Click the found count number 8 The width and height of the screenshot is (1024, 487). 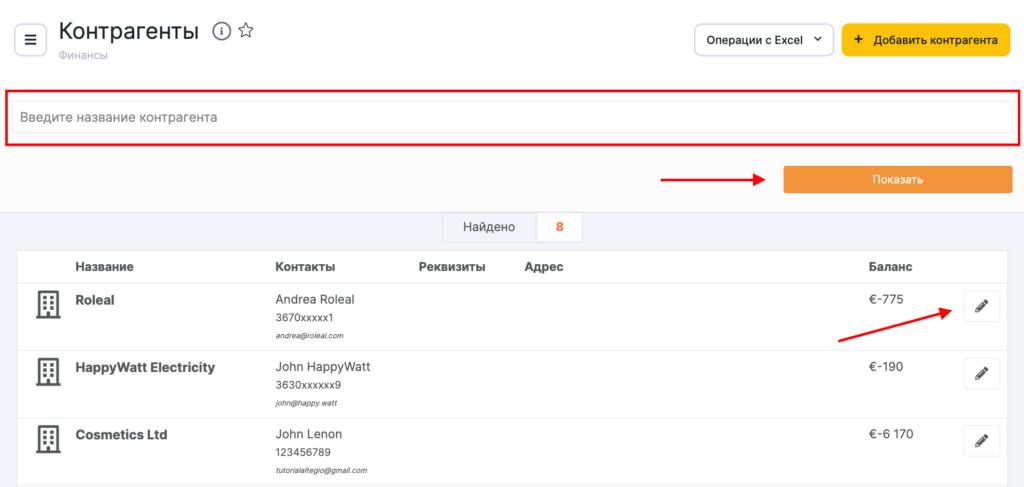[x=560, y=227]
